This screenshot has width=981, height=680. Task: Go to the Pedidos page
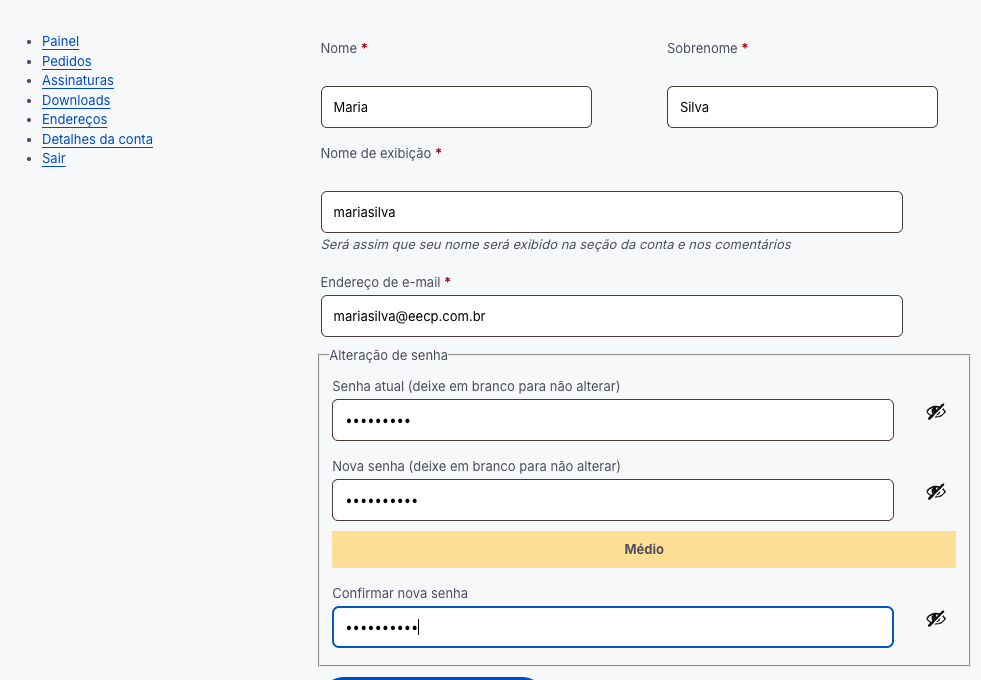click(66, 61)
